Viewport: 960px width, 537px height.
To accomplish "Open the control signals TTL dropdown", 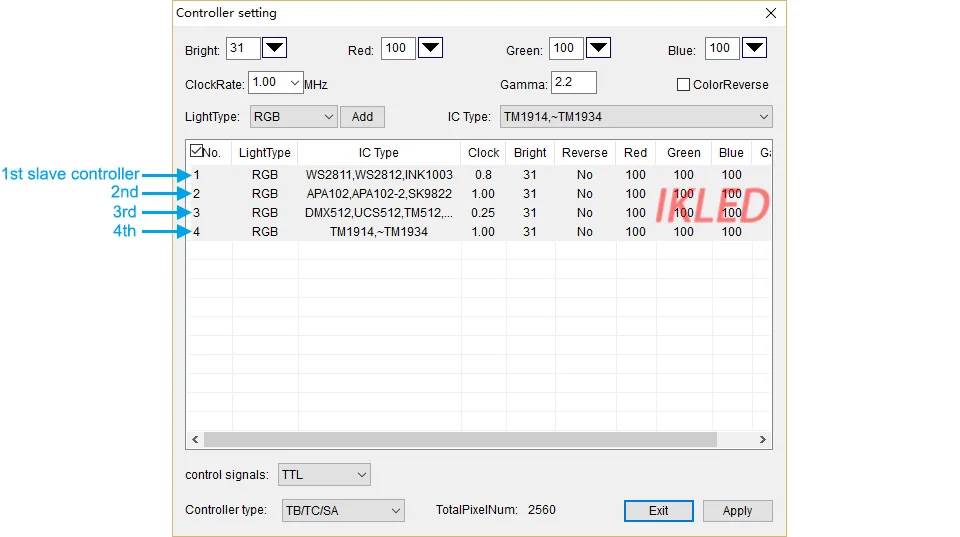I will (324, 475).
